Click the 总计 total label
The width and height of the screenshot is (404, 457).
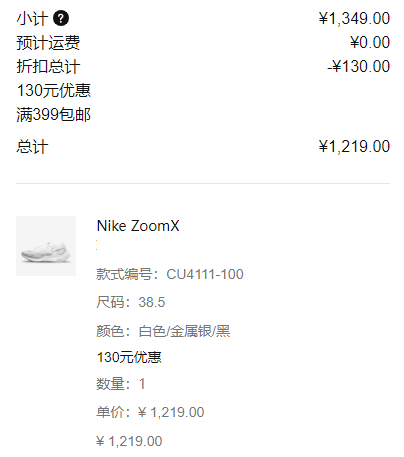tap(32, 147)
